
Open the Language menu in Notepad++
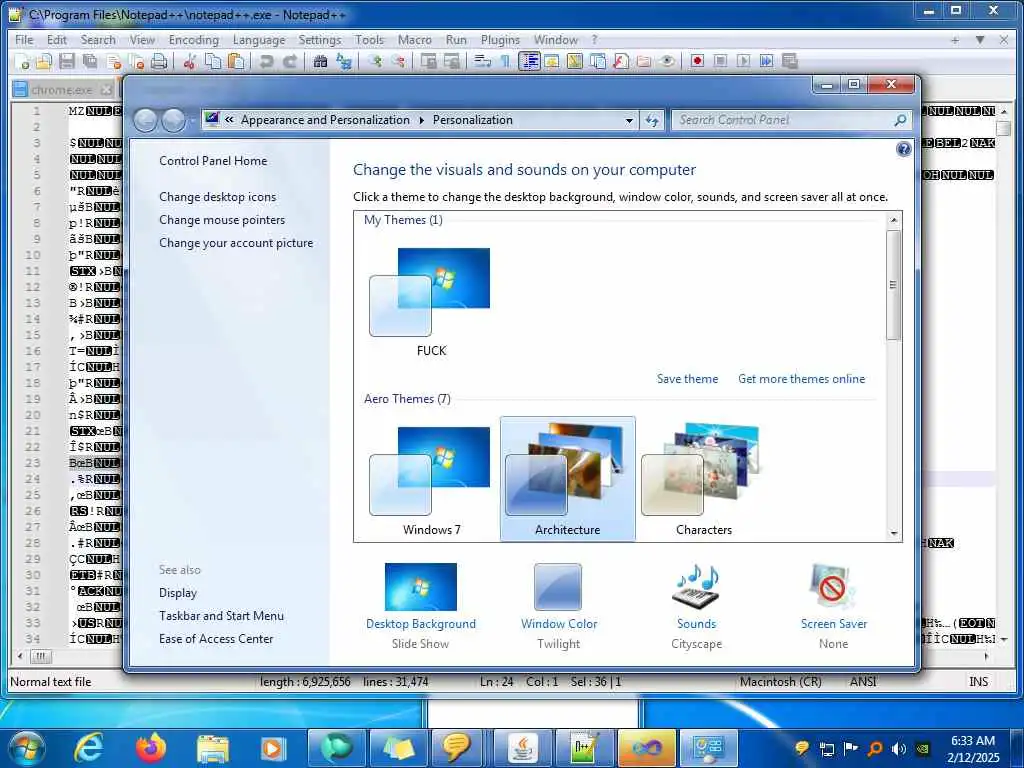pyautogui.click(x=259, y=40)
